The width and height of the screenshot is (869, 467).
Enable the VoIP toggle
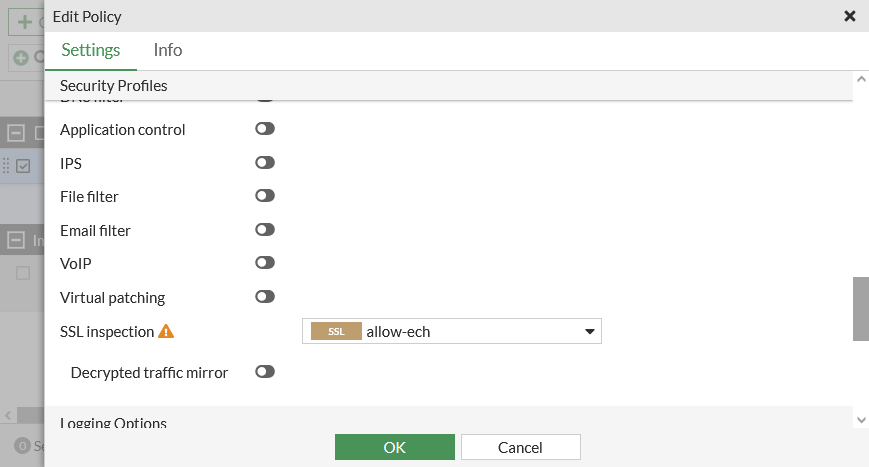coord(265,263)
